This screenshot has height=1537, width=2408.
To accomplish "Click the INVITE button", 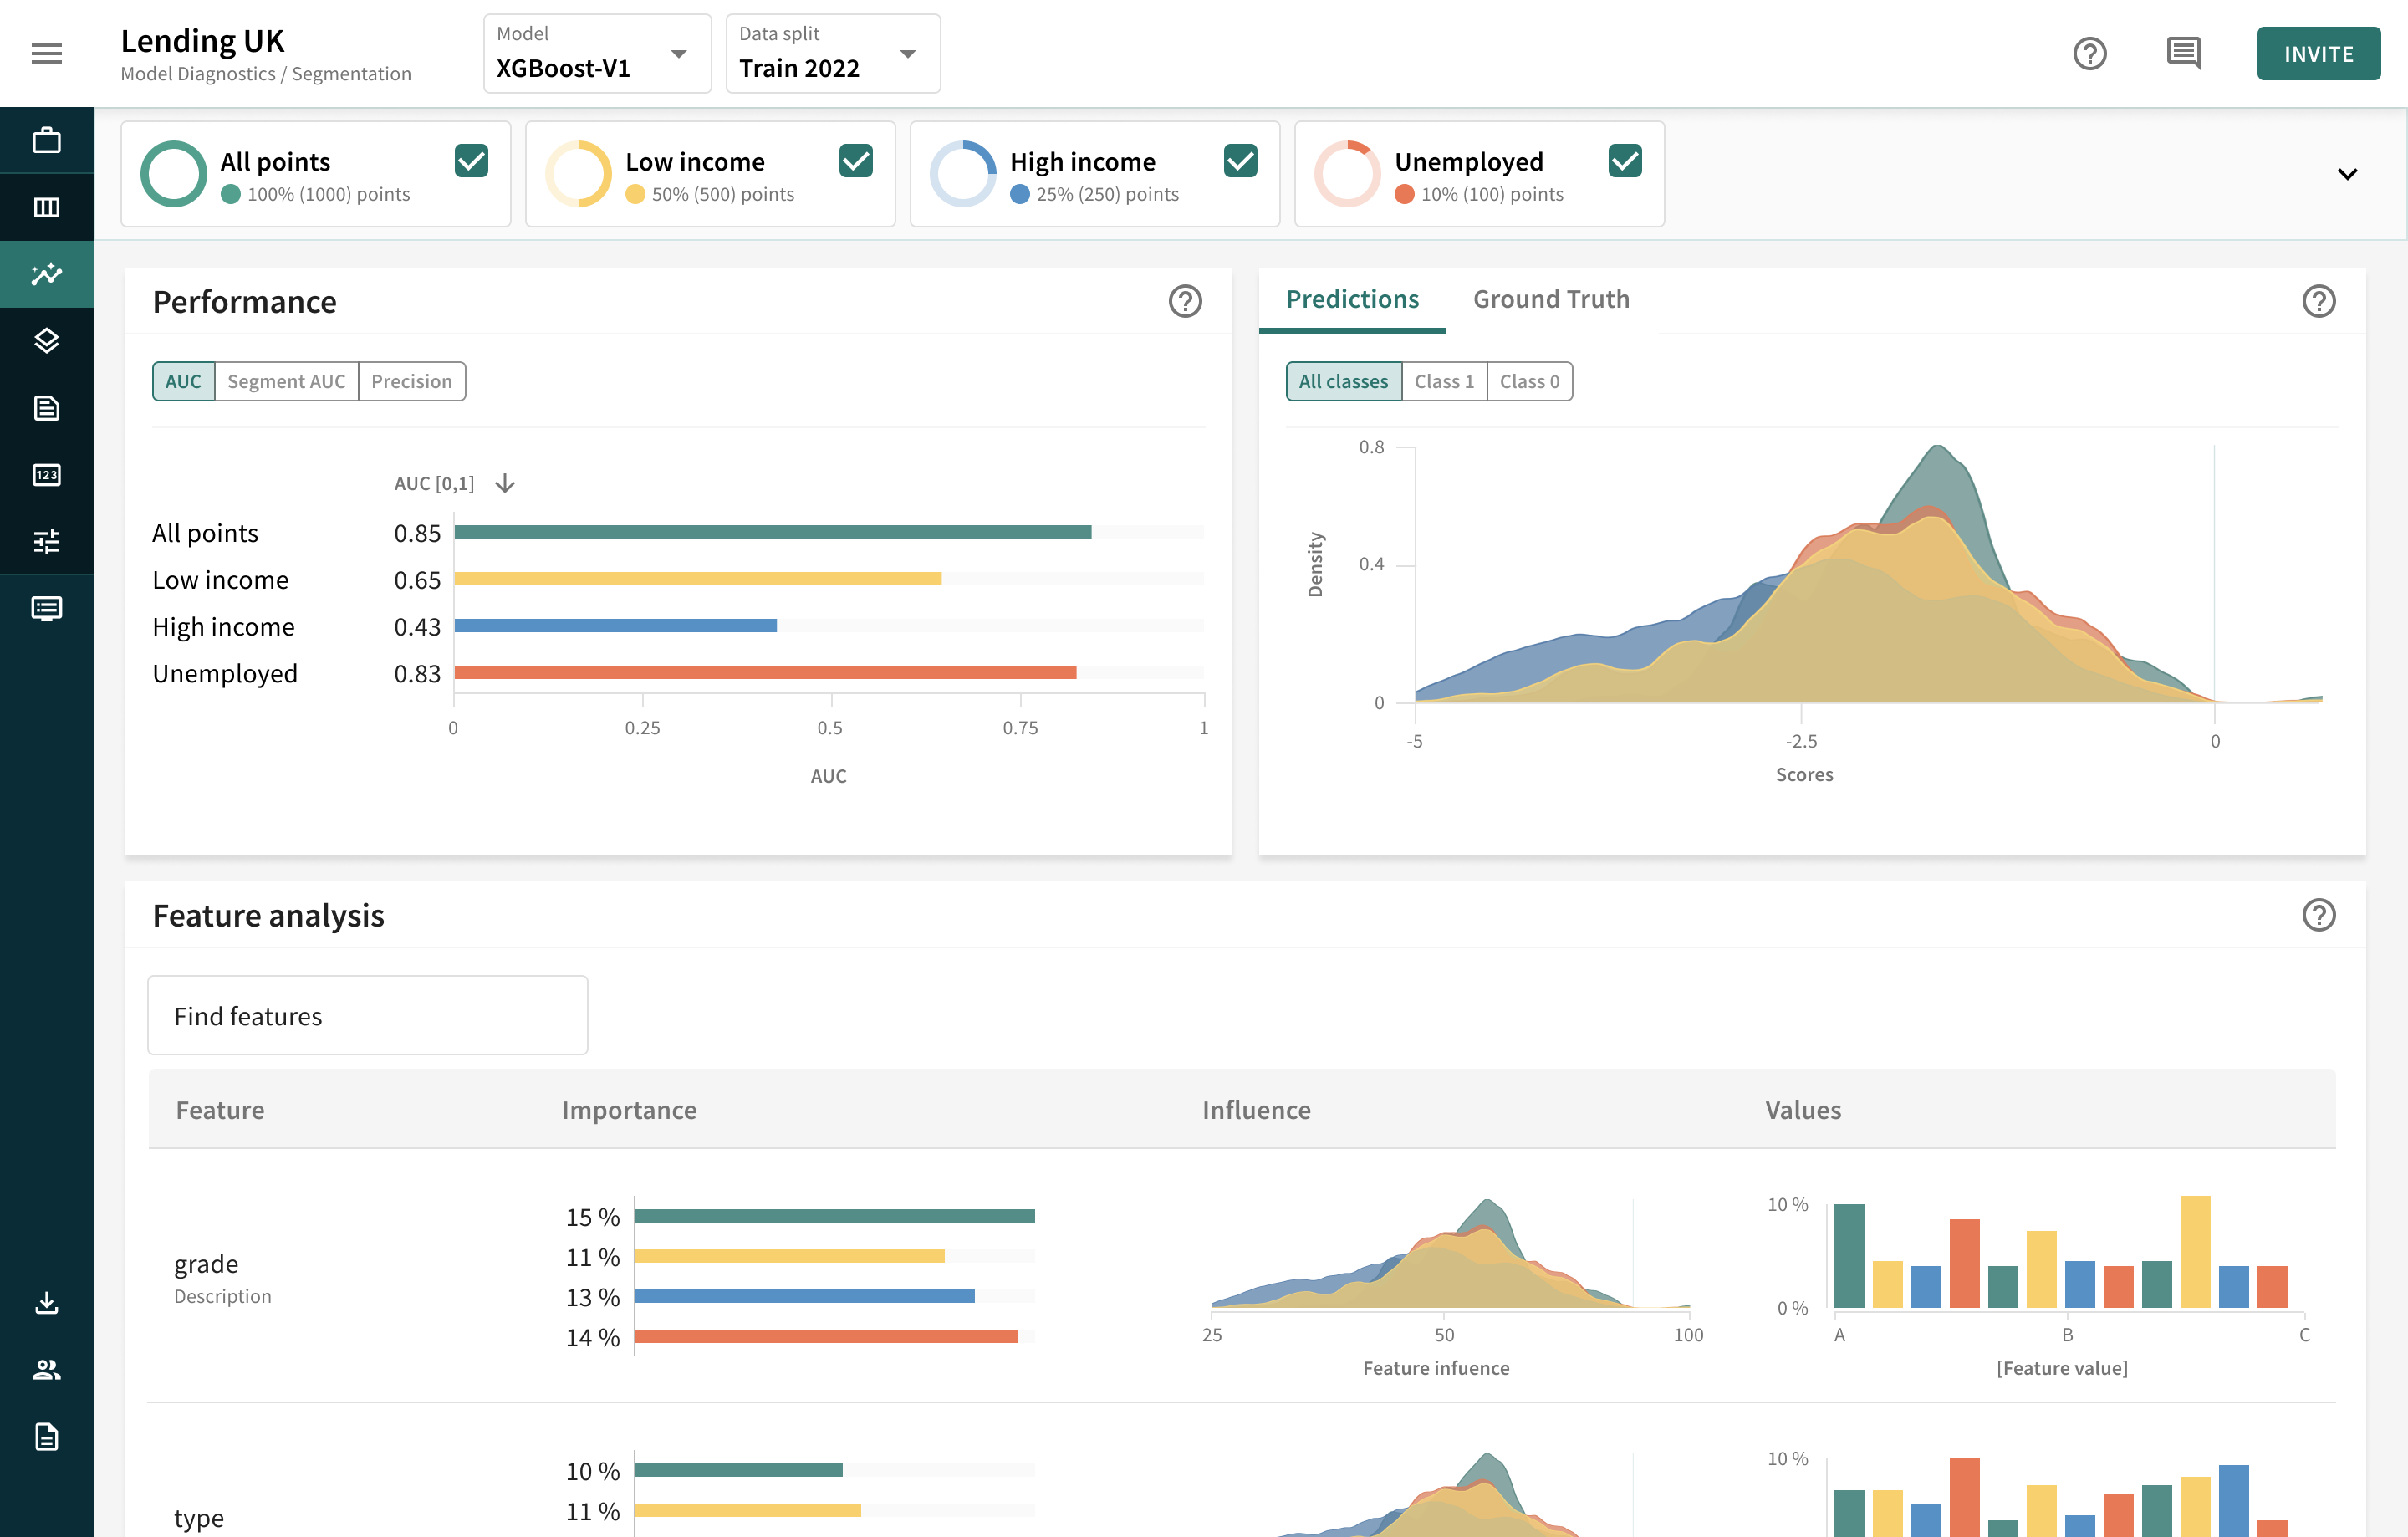I will click(2317, 53).
